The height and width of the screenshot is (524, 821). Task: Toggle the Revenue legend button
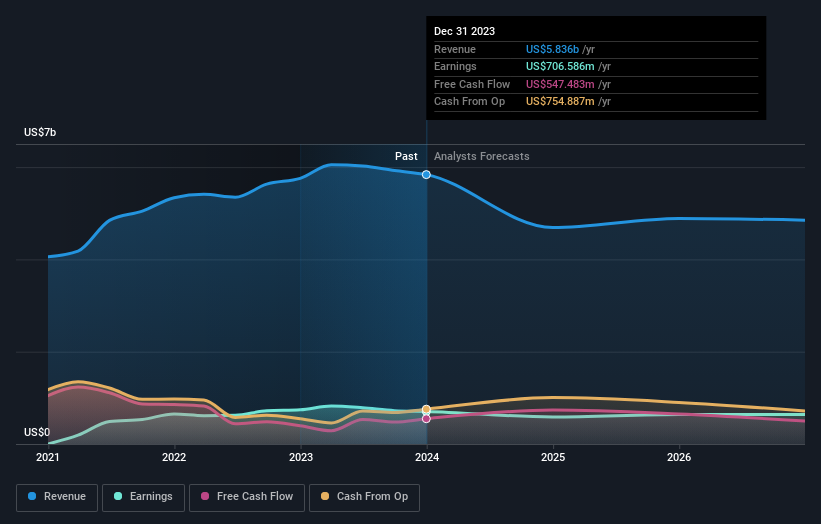[x=57, y=497]
